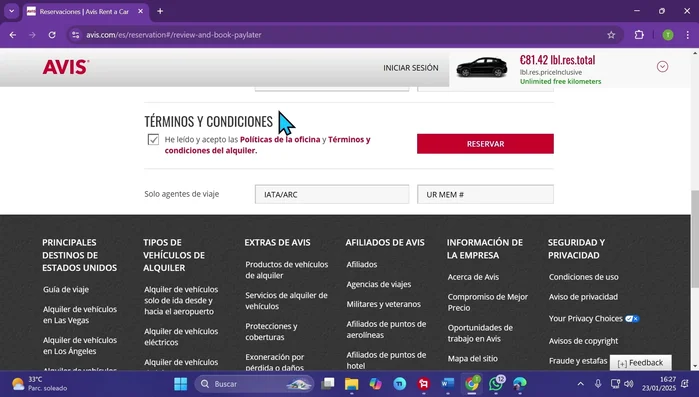
Task: Bookmark this page with the star icon
Action: click(x=611, y=35)
